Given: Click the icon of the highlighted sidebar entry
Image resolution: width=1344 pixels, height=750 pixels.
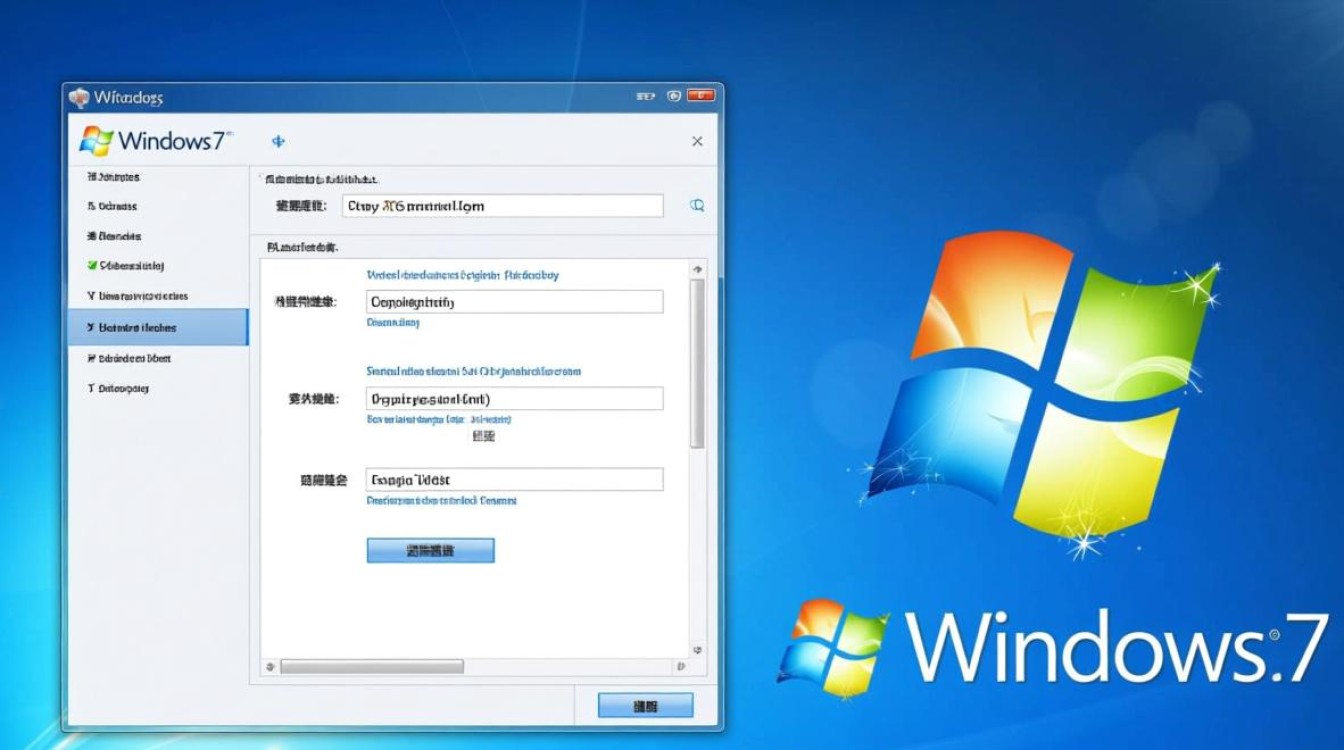Looking at the screenshot, I should [91, 327].
